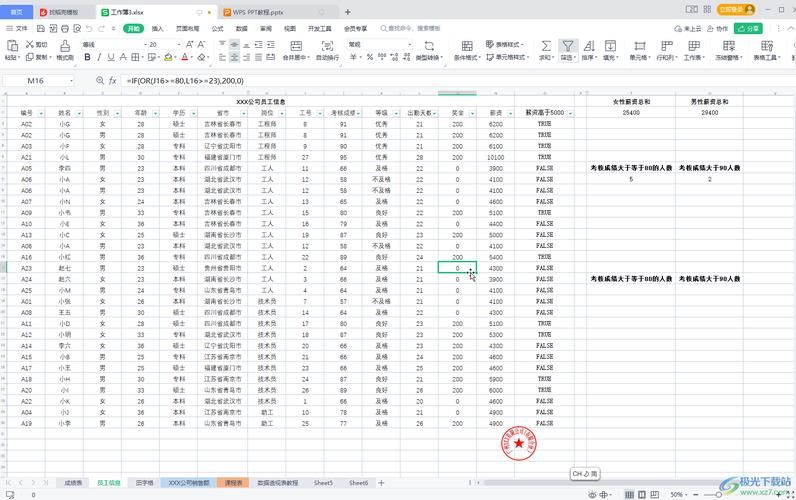Click the Merge and Center (合并居中) icon
Screen dimensions: 796x500
(296, 46)
